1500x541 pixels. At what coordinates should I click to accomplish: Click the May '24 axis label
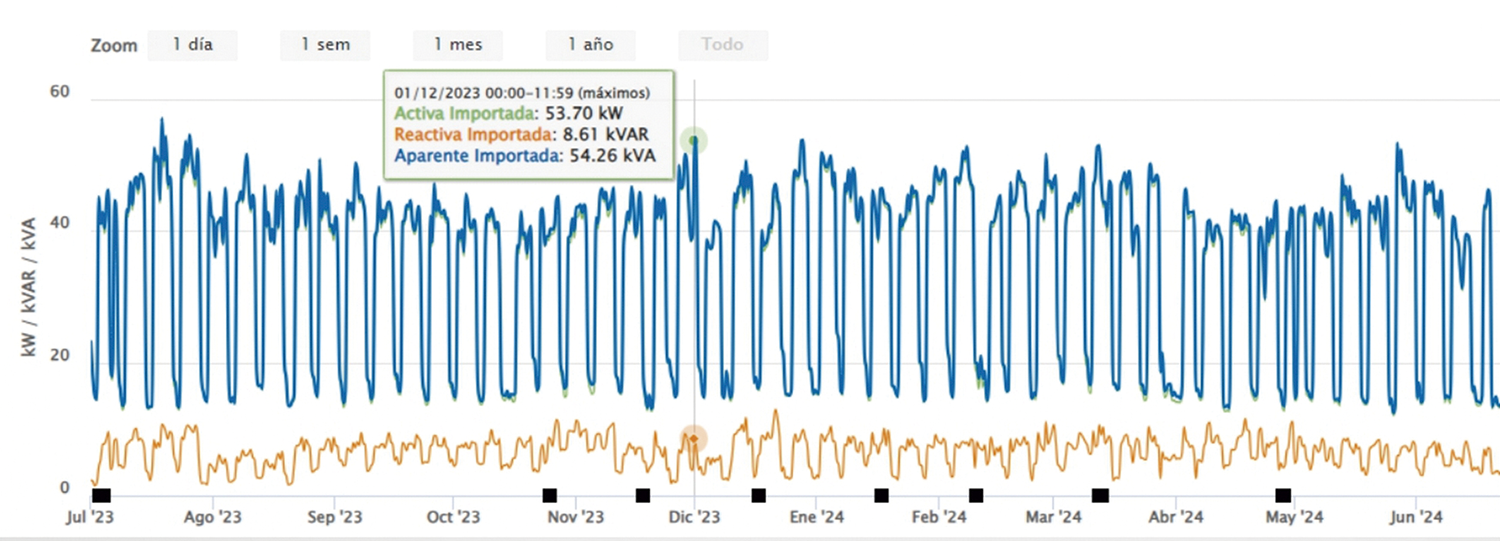(x=1295, y=517)
